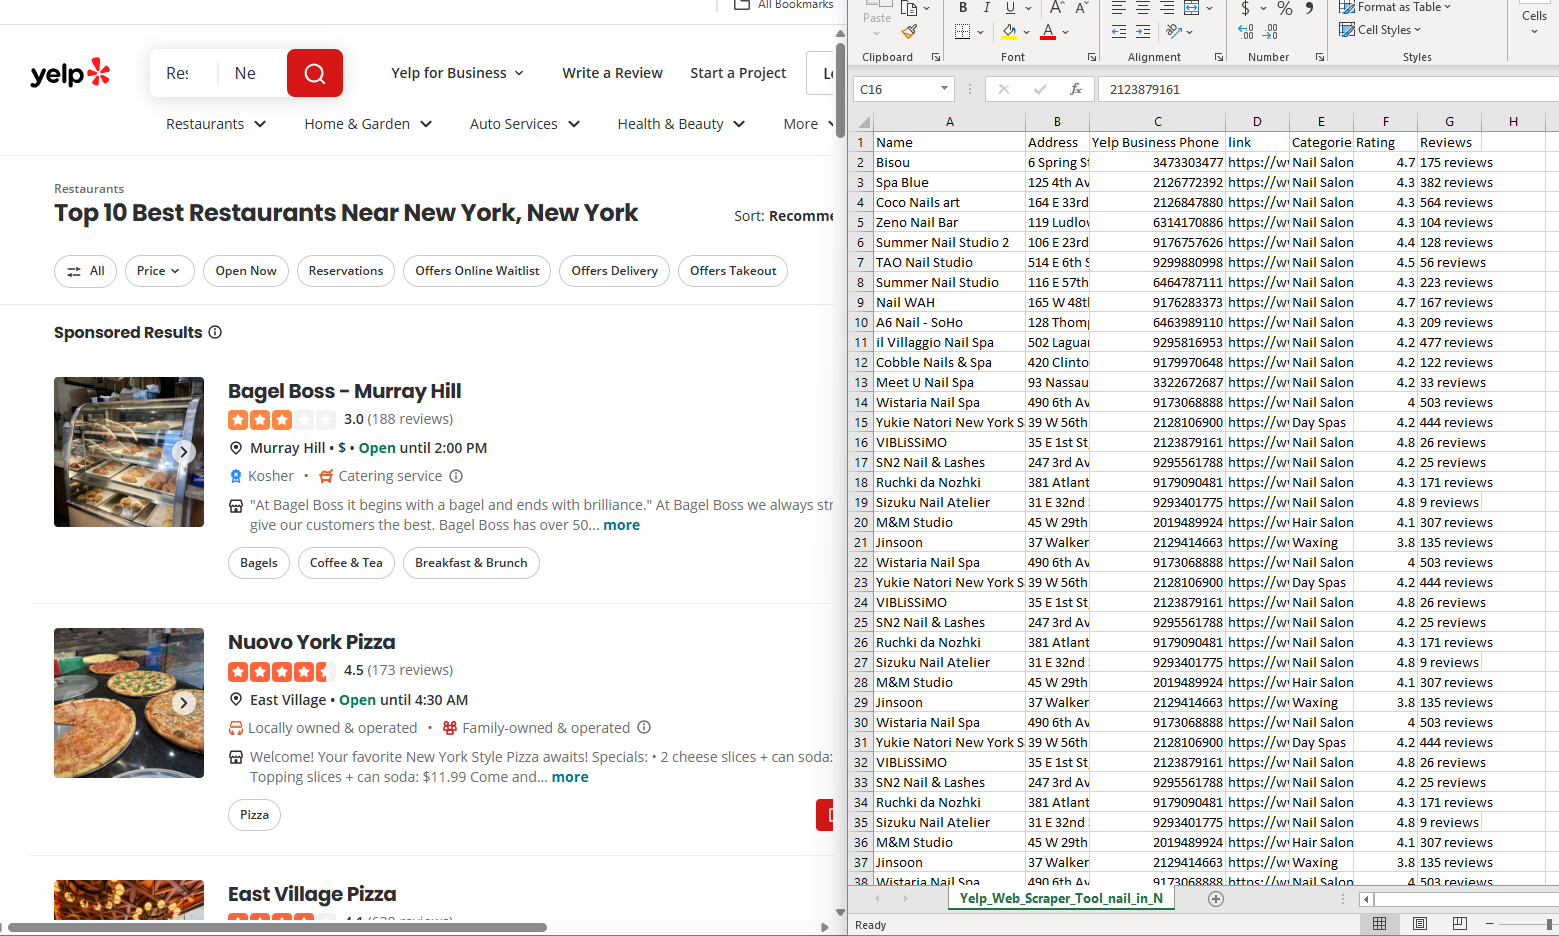Click the Insert Function fx icon
Viewport: 1559px width, 936px height.
(1076, 89)
